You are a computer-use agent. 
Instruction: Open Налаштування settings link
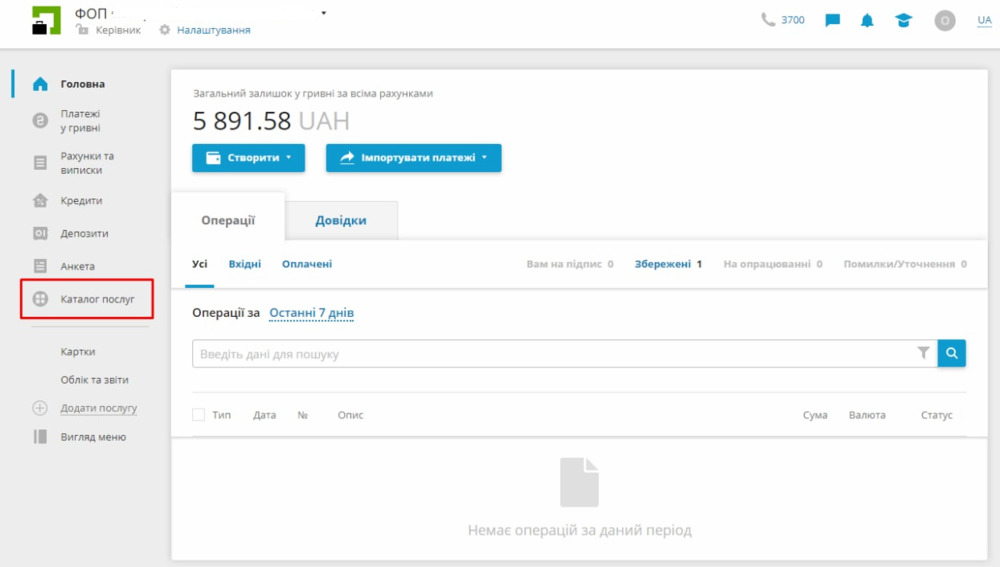coord(213,30)
